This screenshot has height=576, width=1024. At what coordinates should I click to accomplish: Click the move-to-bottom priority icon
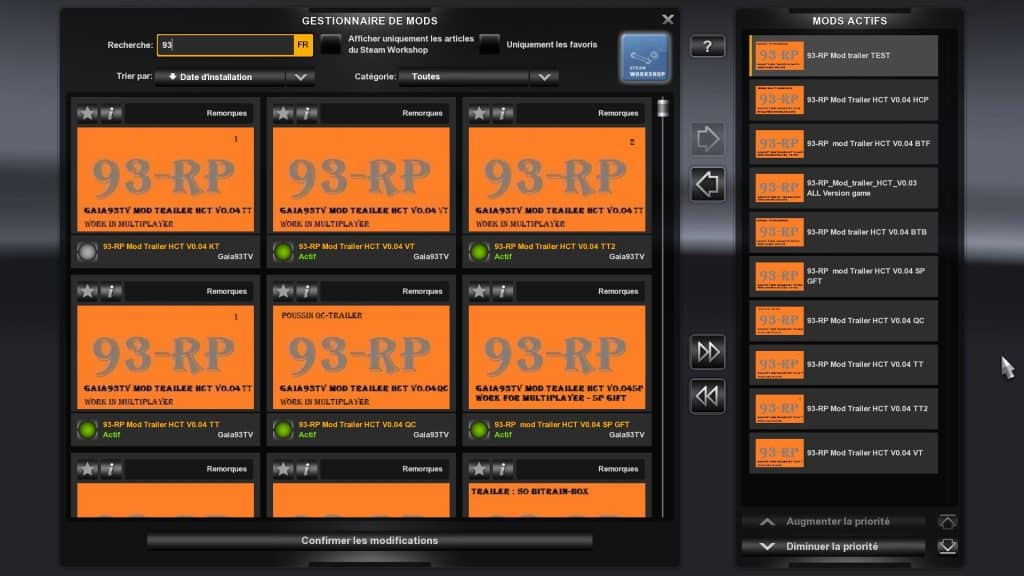point(948,546)
